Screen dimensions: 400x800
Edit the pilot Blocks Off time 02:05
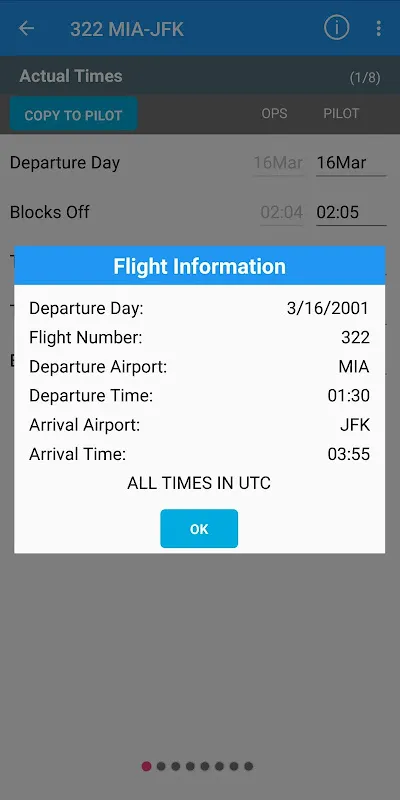[x=351, y=212]
